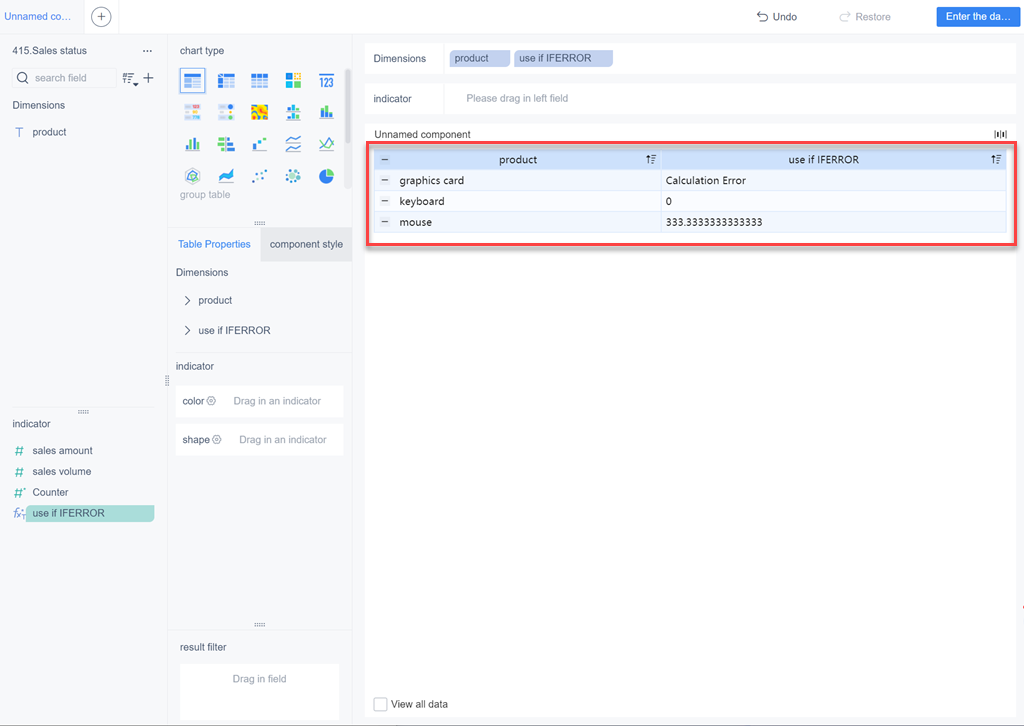The width and height of the screenshot is (1024, 726).
Task: Sort the product column in the table
Action: [651, 159]
